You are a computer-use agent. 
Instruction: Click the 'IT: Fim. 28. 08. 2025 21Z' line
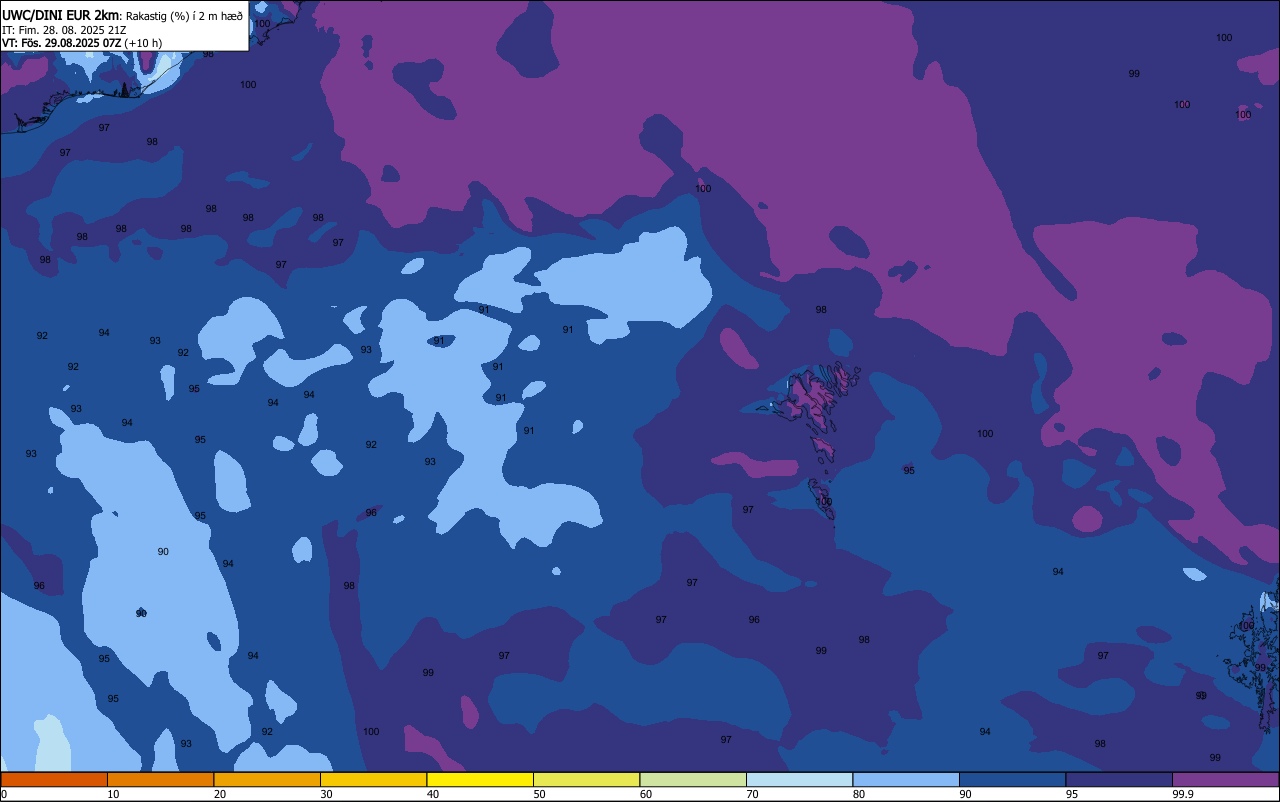click(x=64, y=30)
